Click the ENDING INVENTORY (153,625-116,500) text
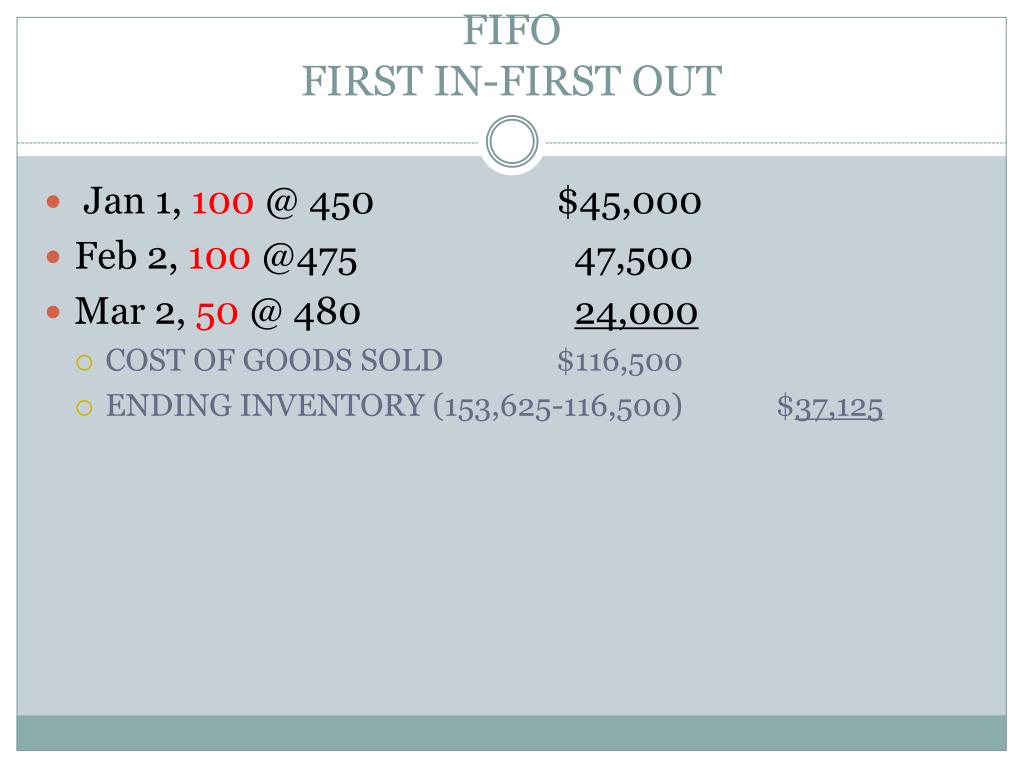Image resolution: width=1024 pixels, height=768 pixels. (x=394, y=406)
